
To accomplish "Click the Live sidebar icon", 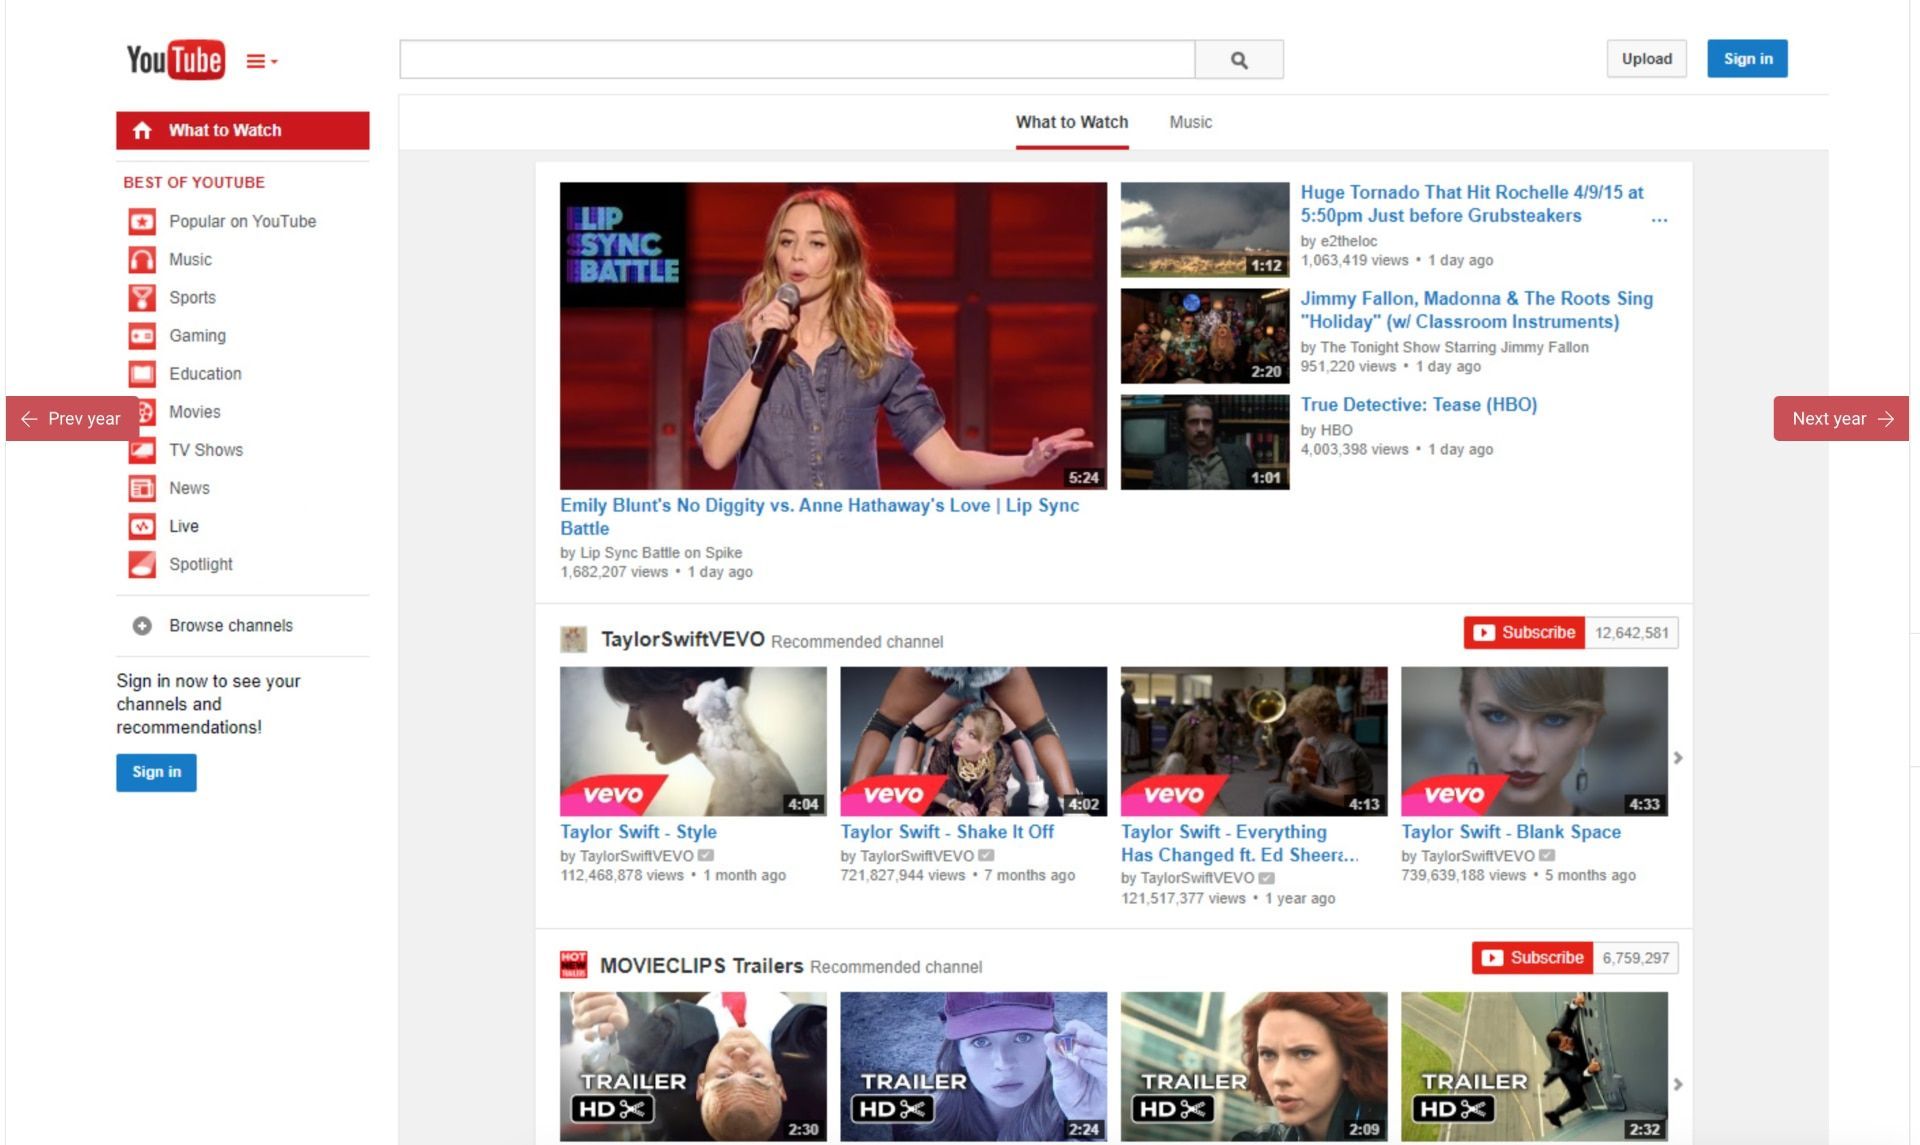I will tap(142, 526).
